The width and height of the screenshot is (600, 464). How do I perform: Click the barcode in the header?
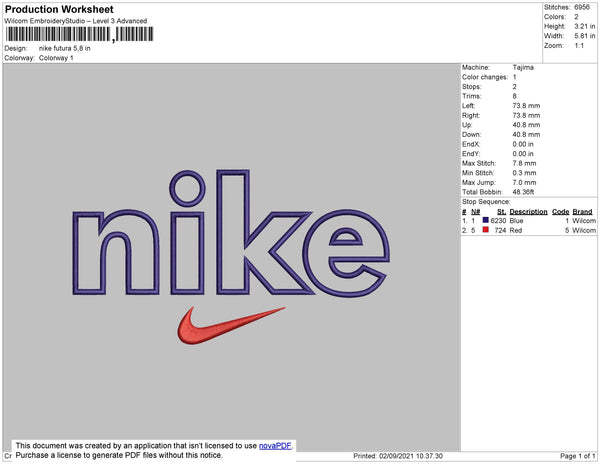80,34
